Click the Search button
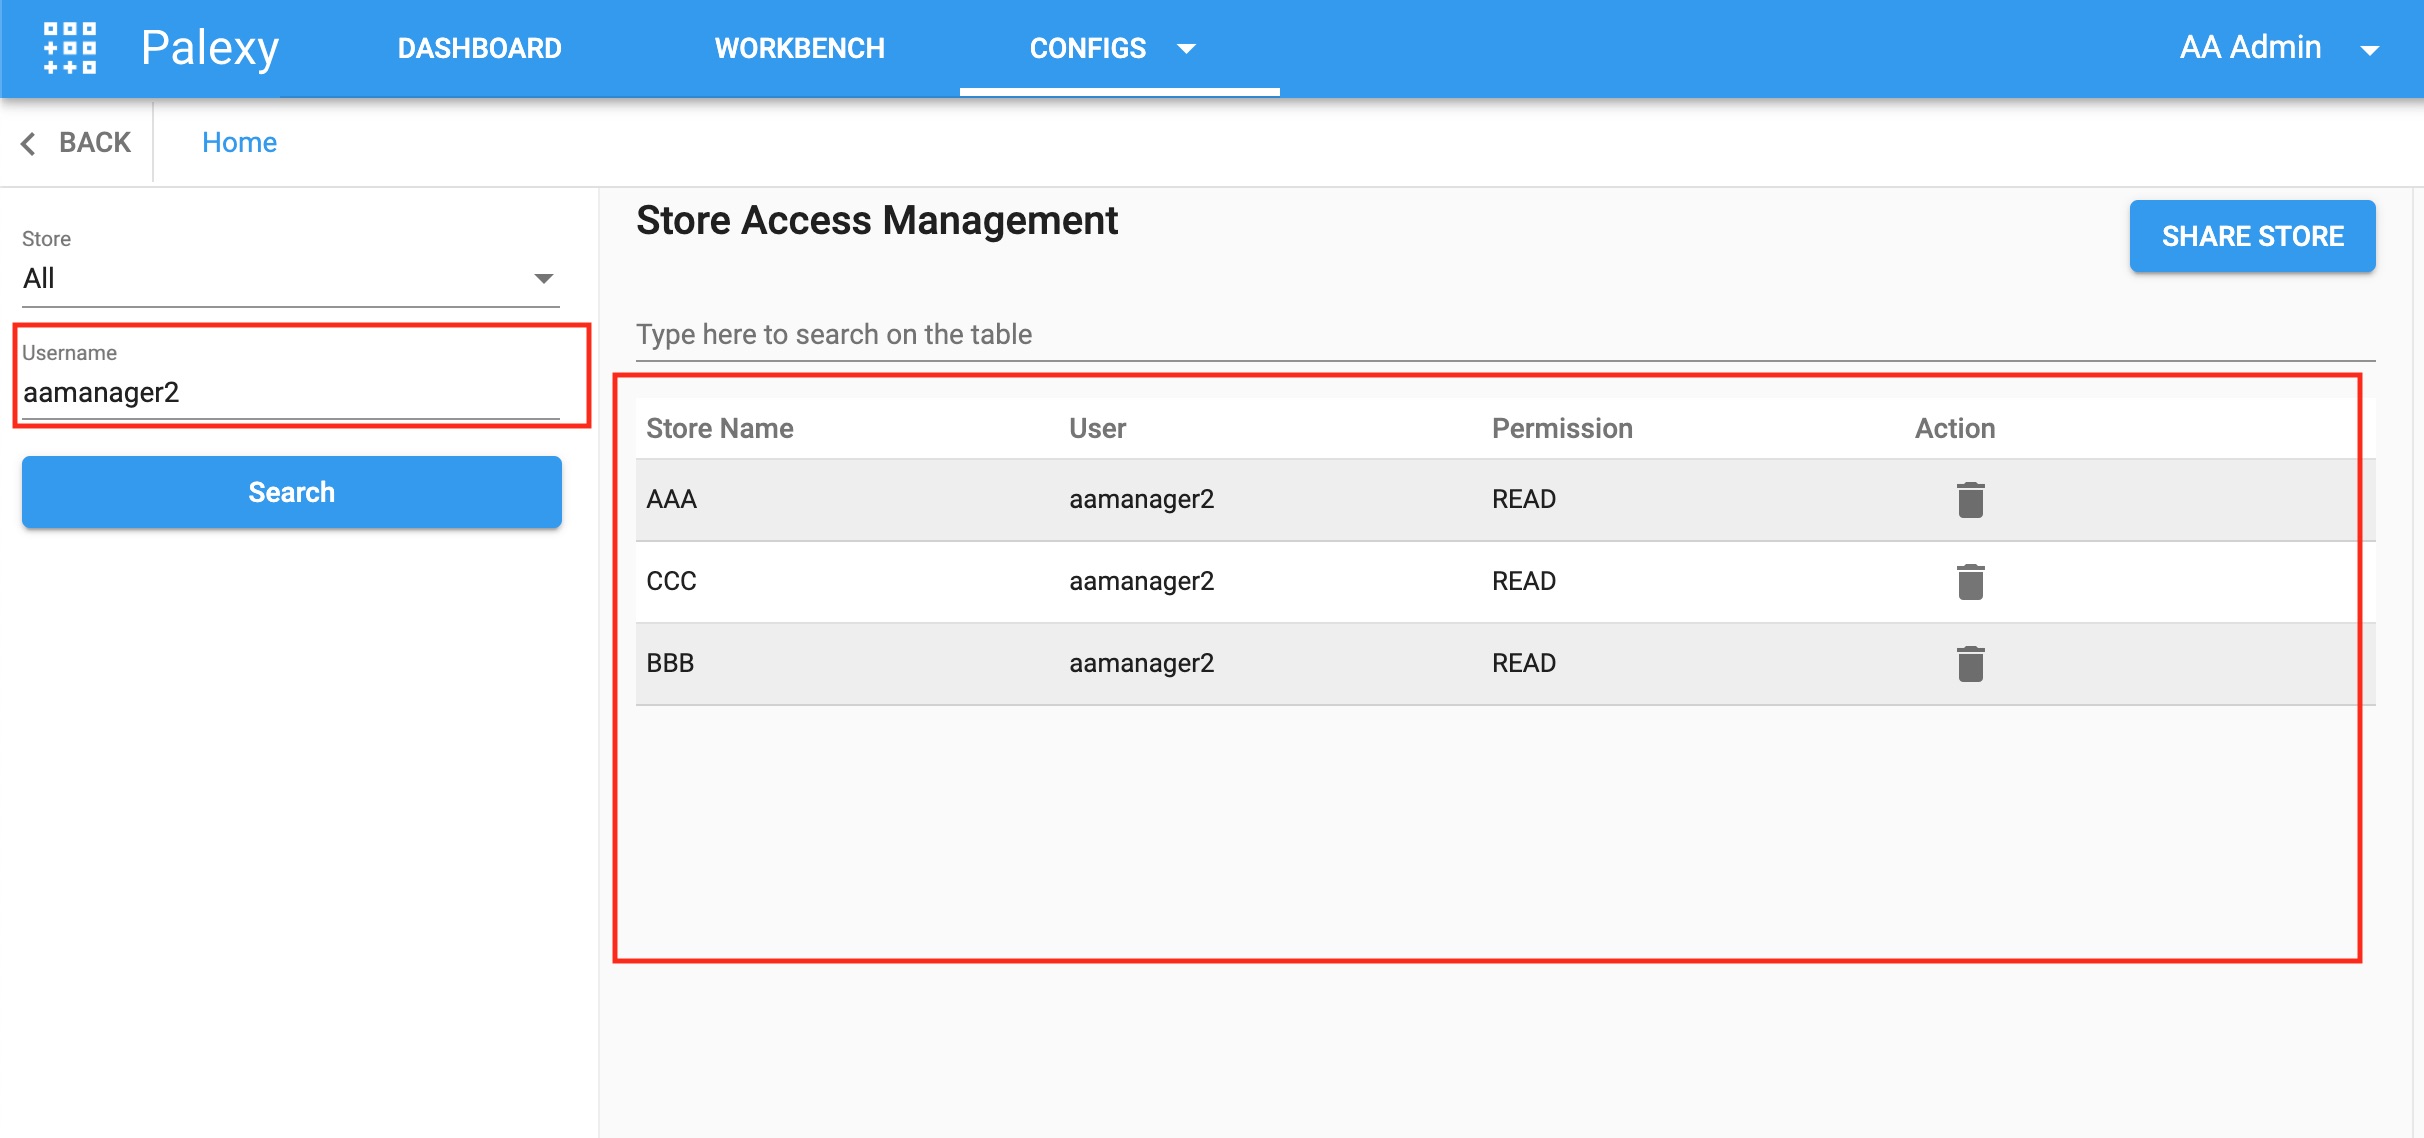Screen dimensions: 2424x1138 pyautogui.click(x=291, y=492)
